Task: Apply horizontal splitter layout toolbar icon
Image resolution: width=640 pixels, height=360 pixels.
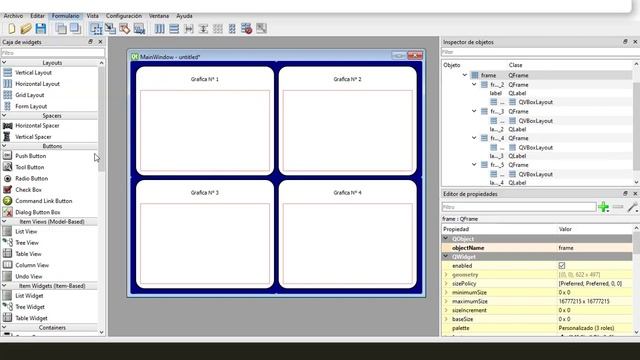Action: [x=189, y=29]
